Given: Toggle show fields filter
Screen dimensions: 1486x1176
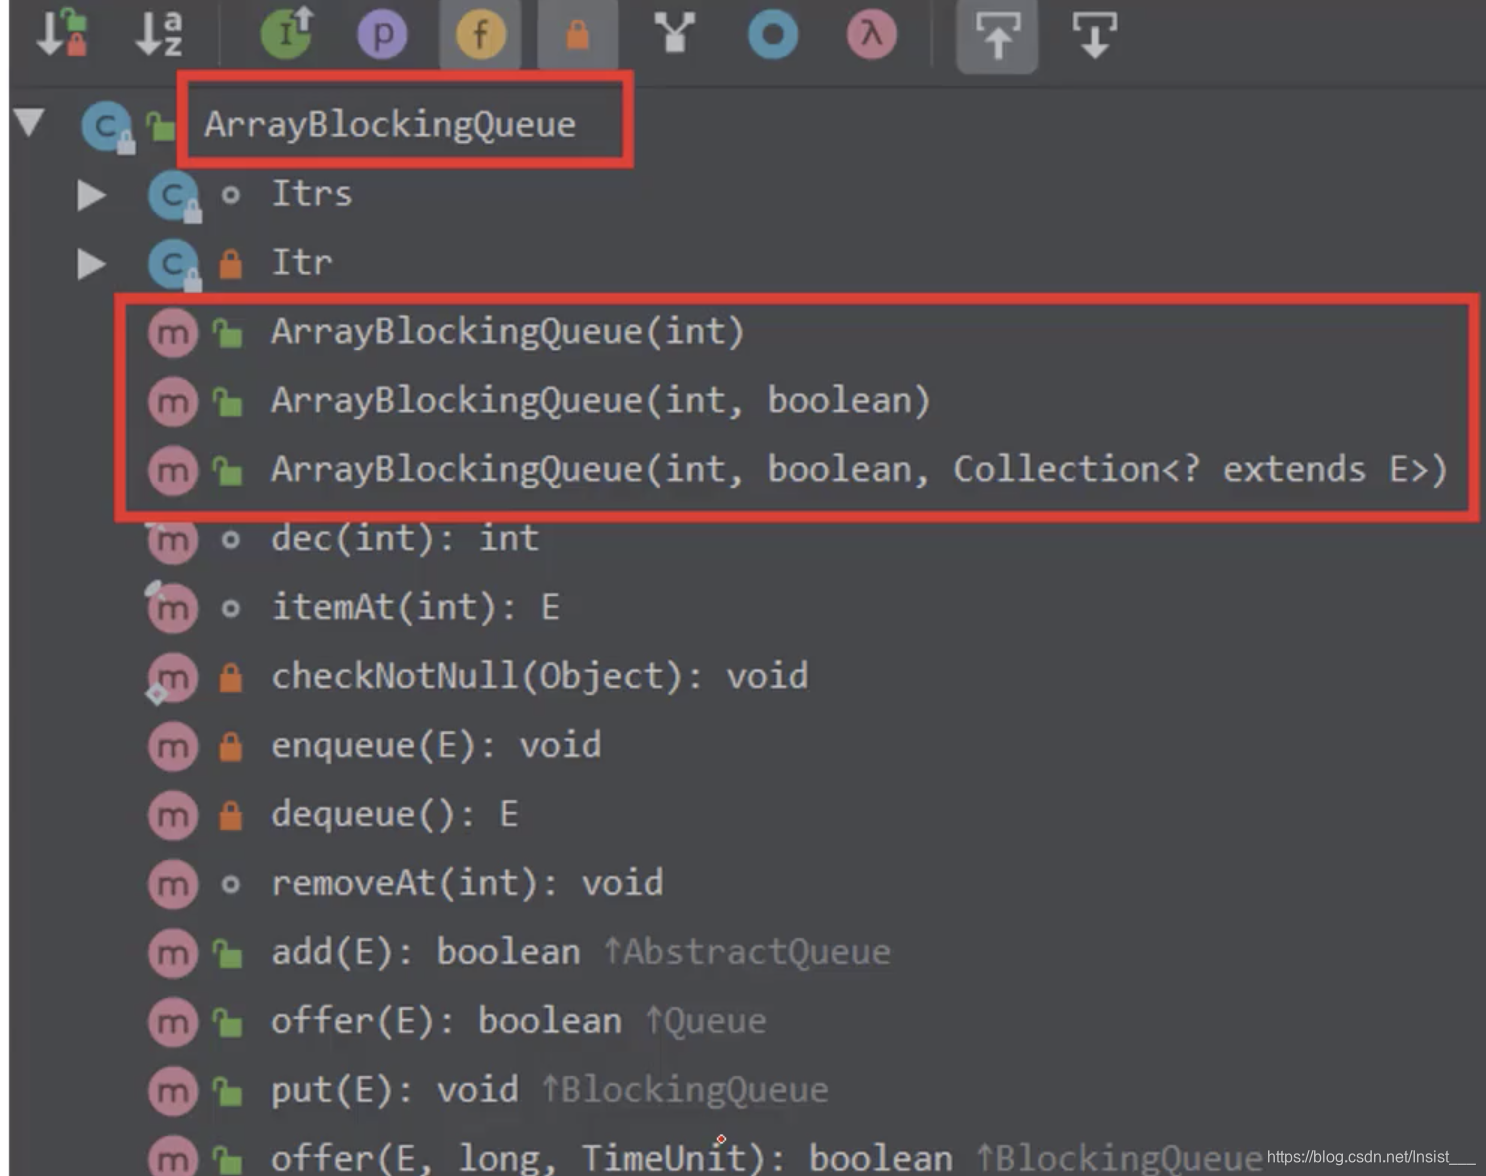Looking at the screenshot, I should pyautogui.click(x=480, y=35).
